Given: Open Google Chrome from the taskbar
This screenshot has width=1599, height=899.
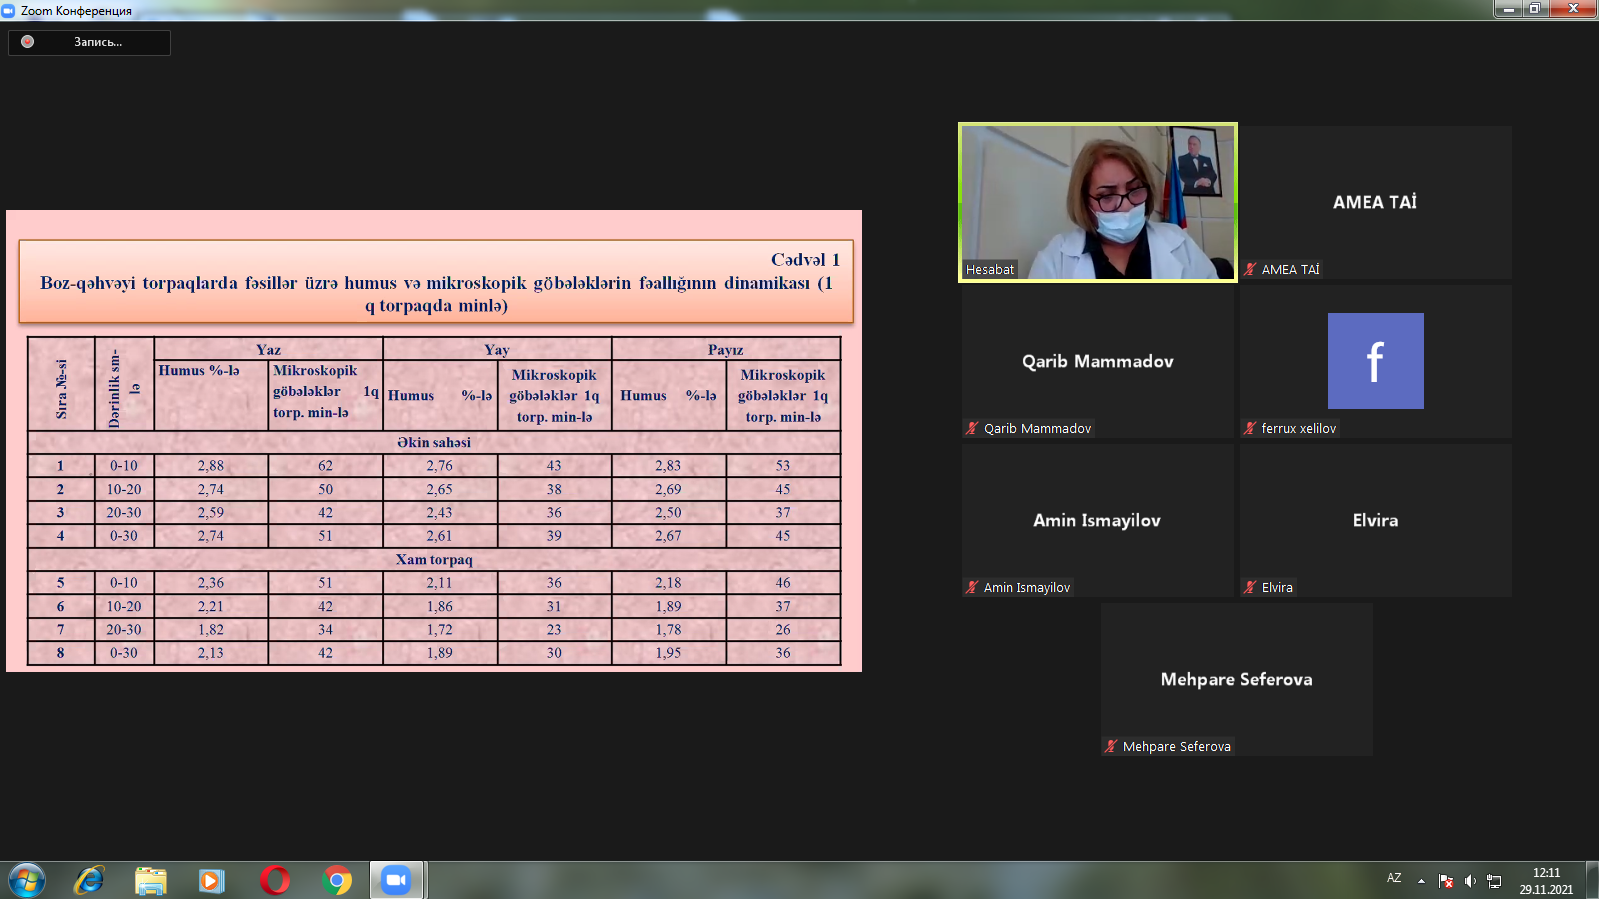Looking at the screenshot, I should pyautogui.click(x=337, y=880).
